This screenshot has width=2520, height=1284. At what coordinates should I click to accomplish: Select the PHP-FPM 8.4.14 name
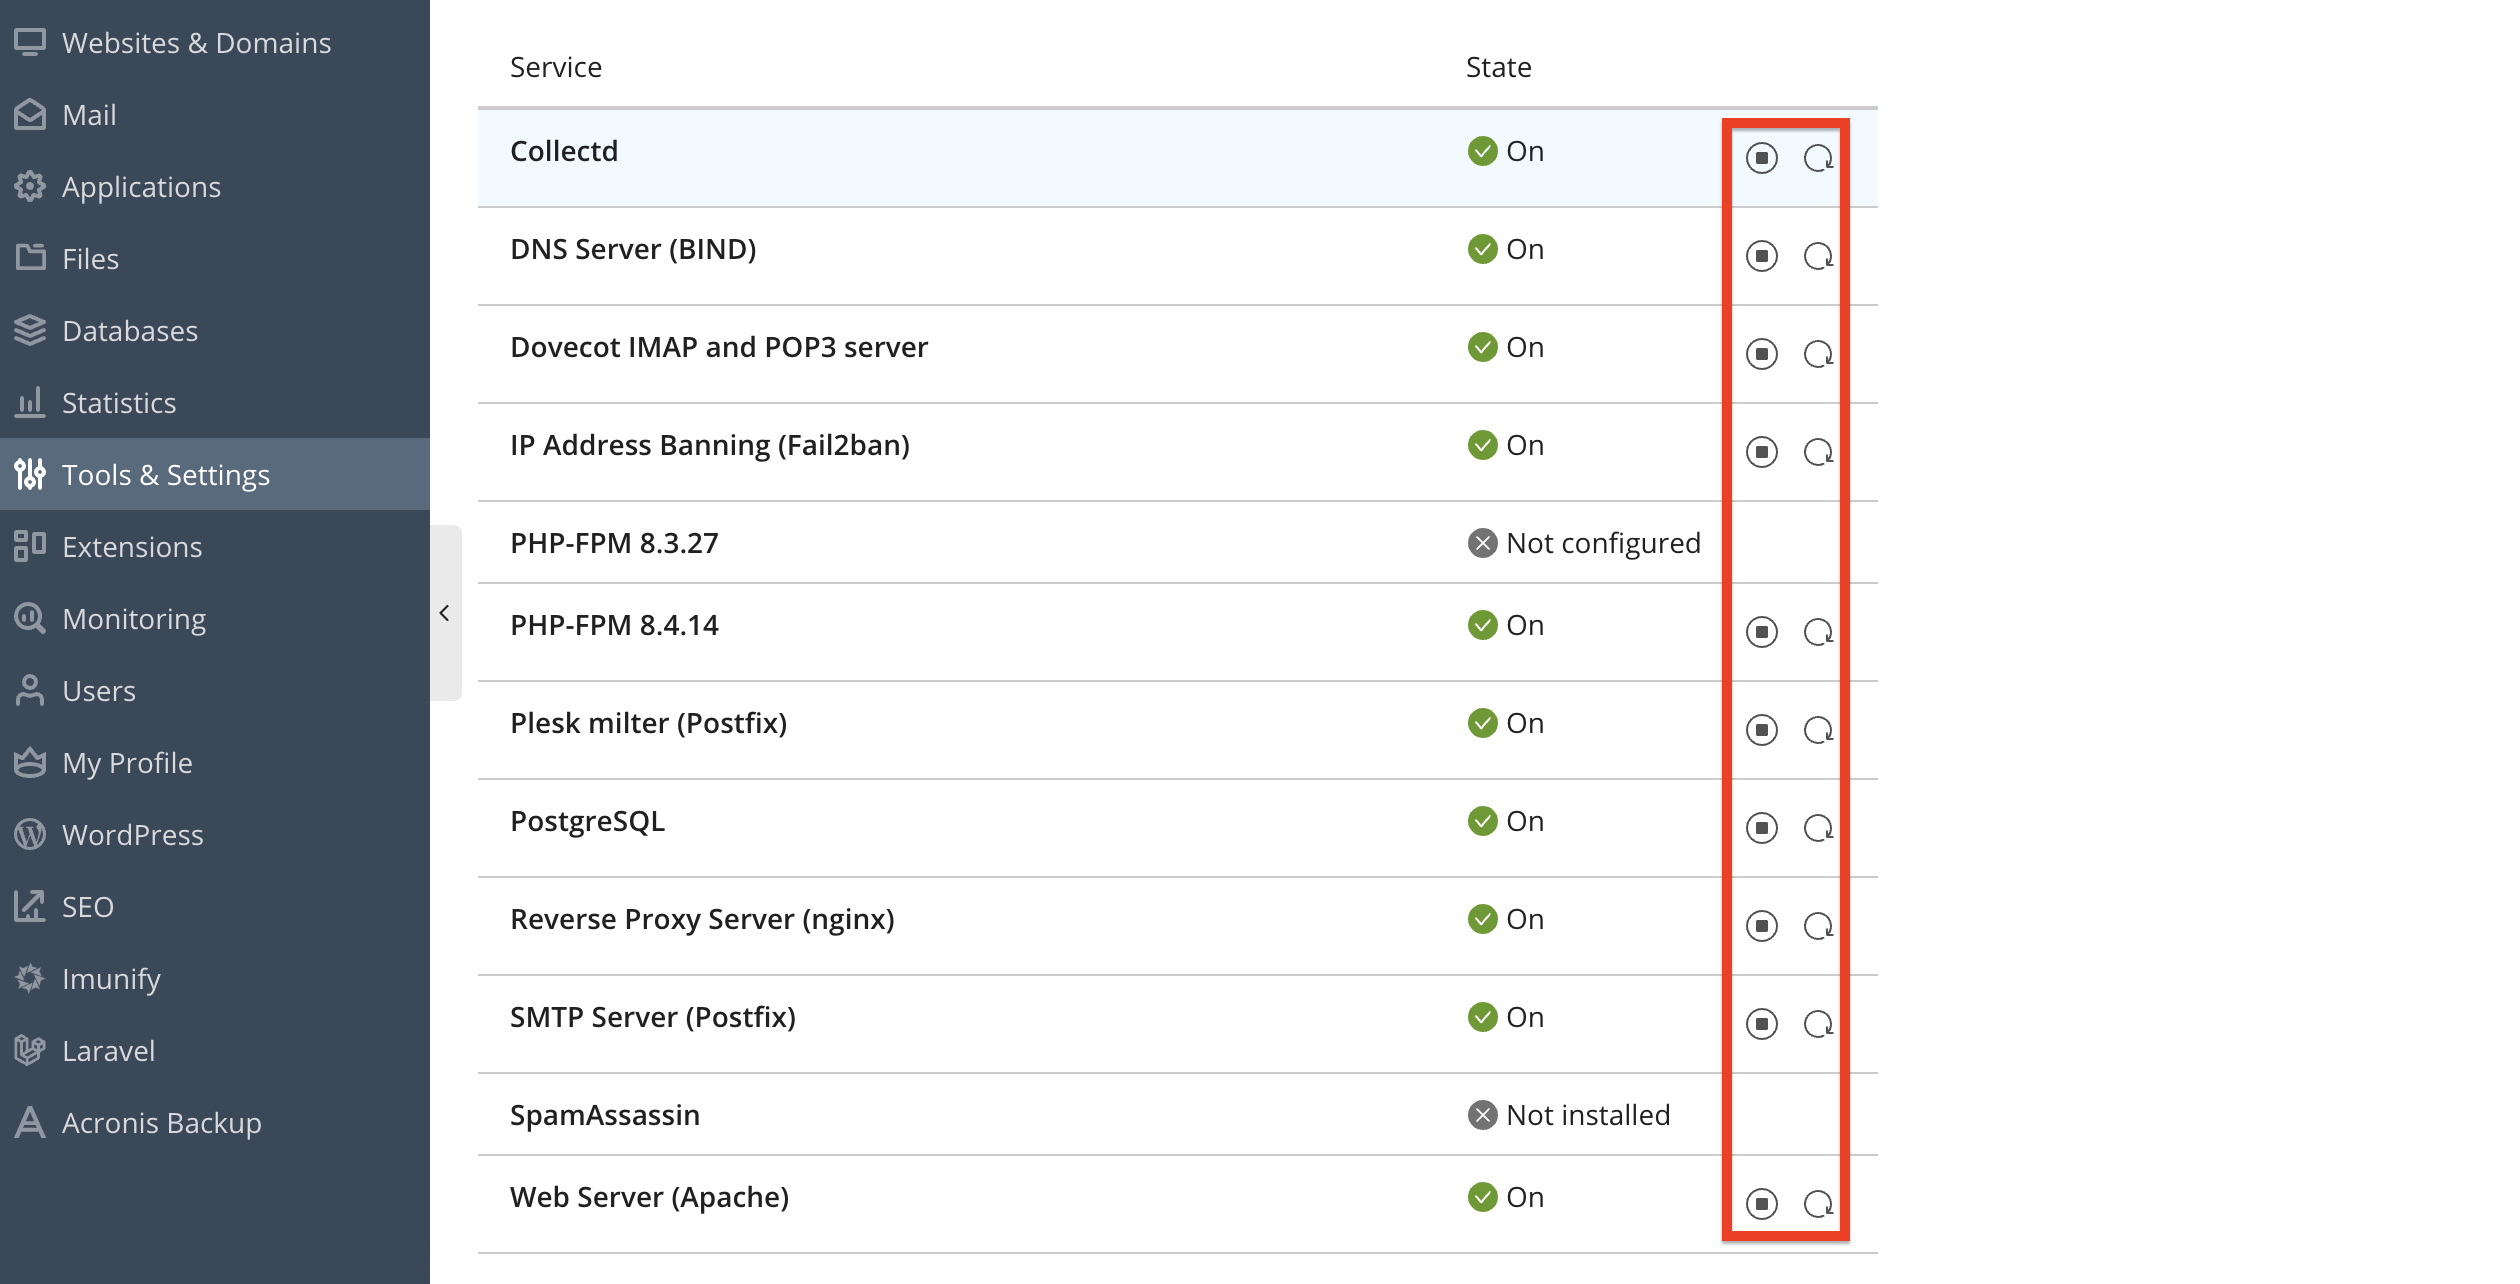614,625
